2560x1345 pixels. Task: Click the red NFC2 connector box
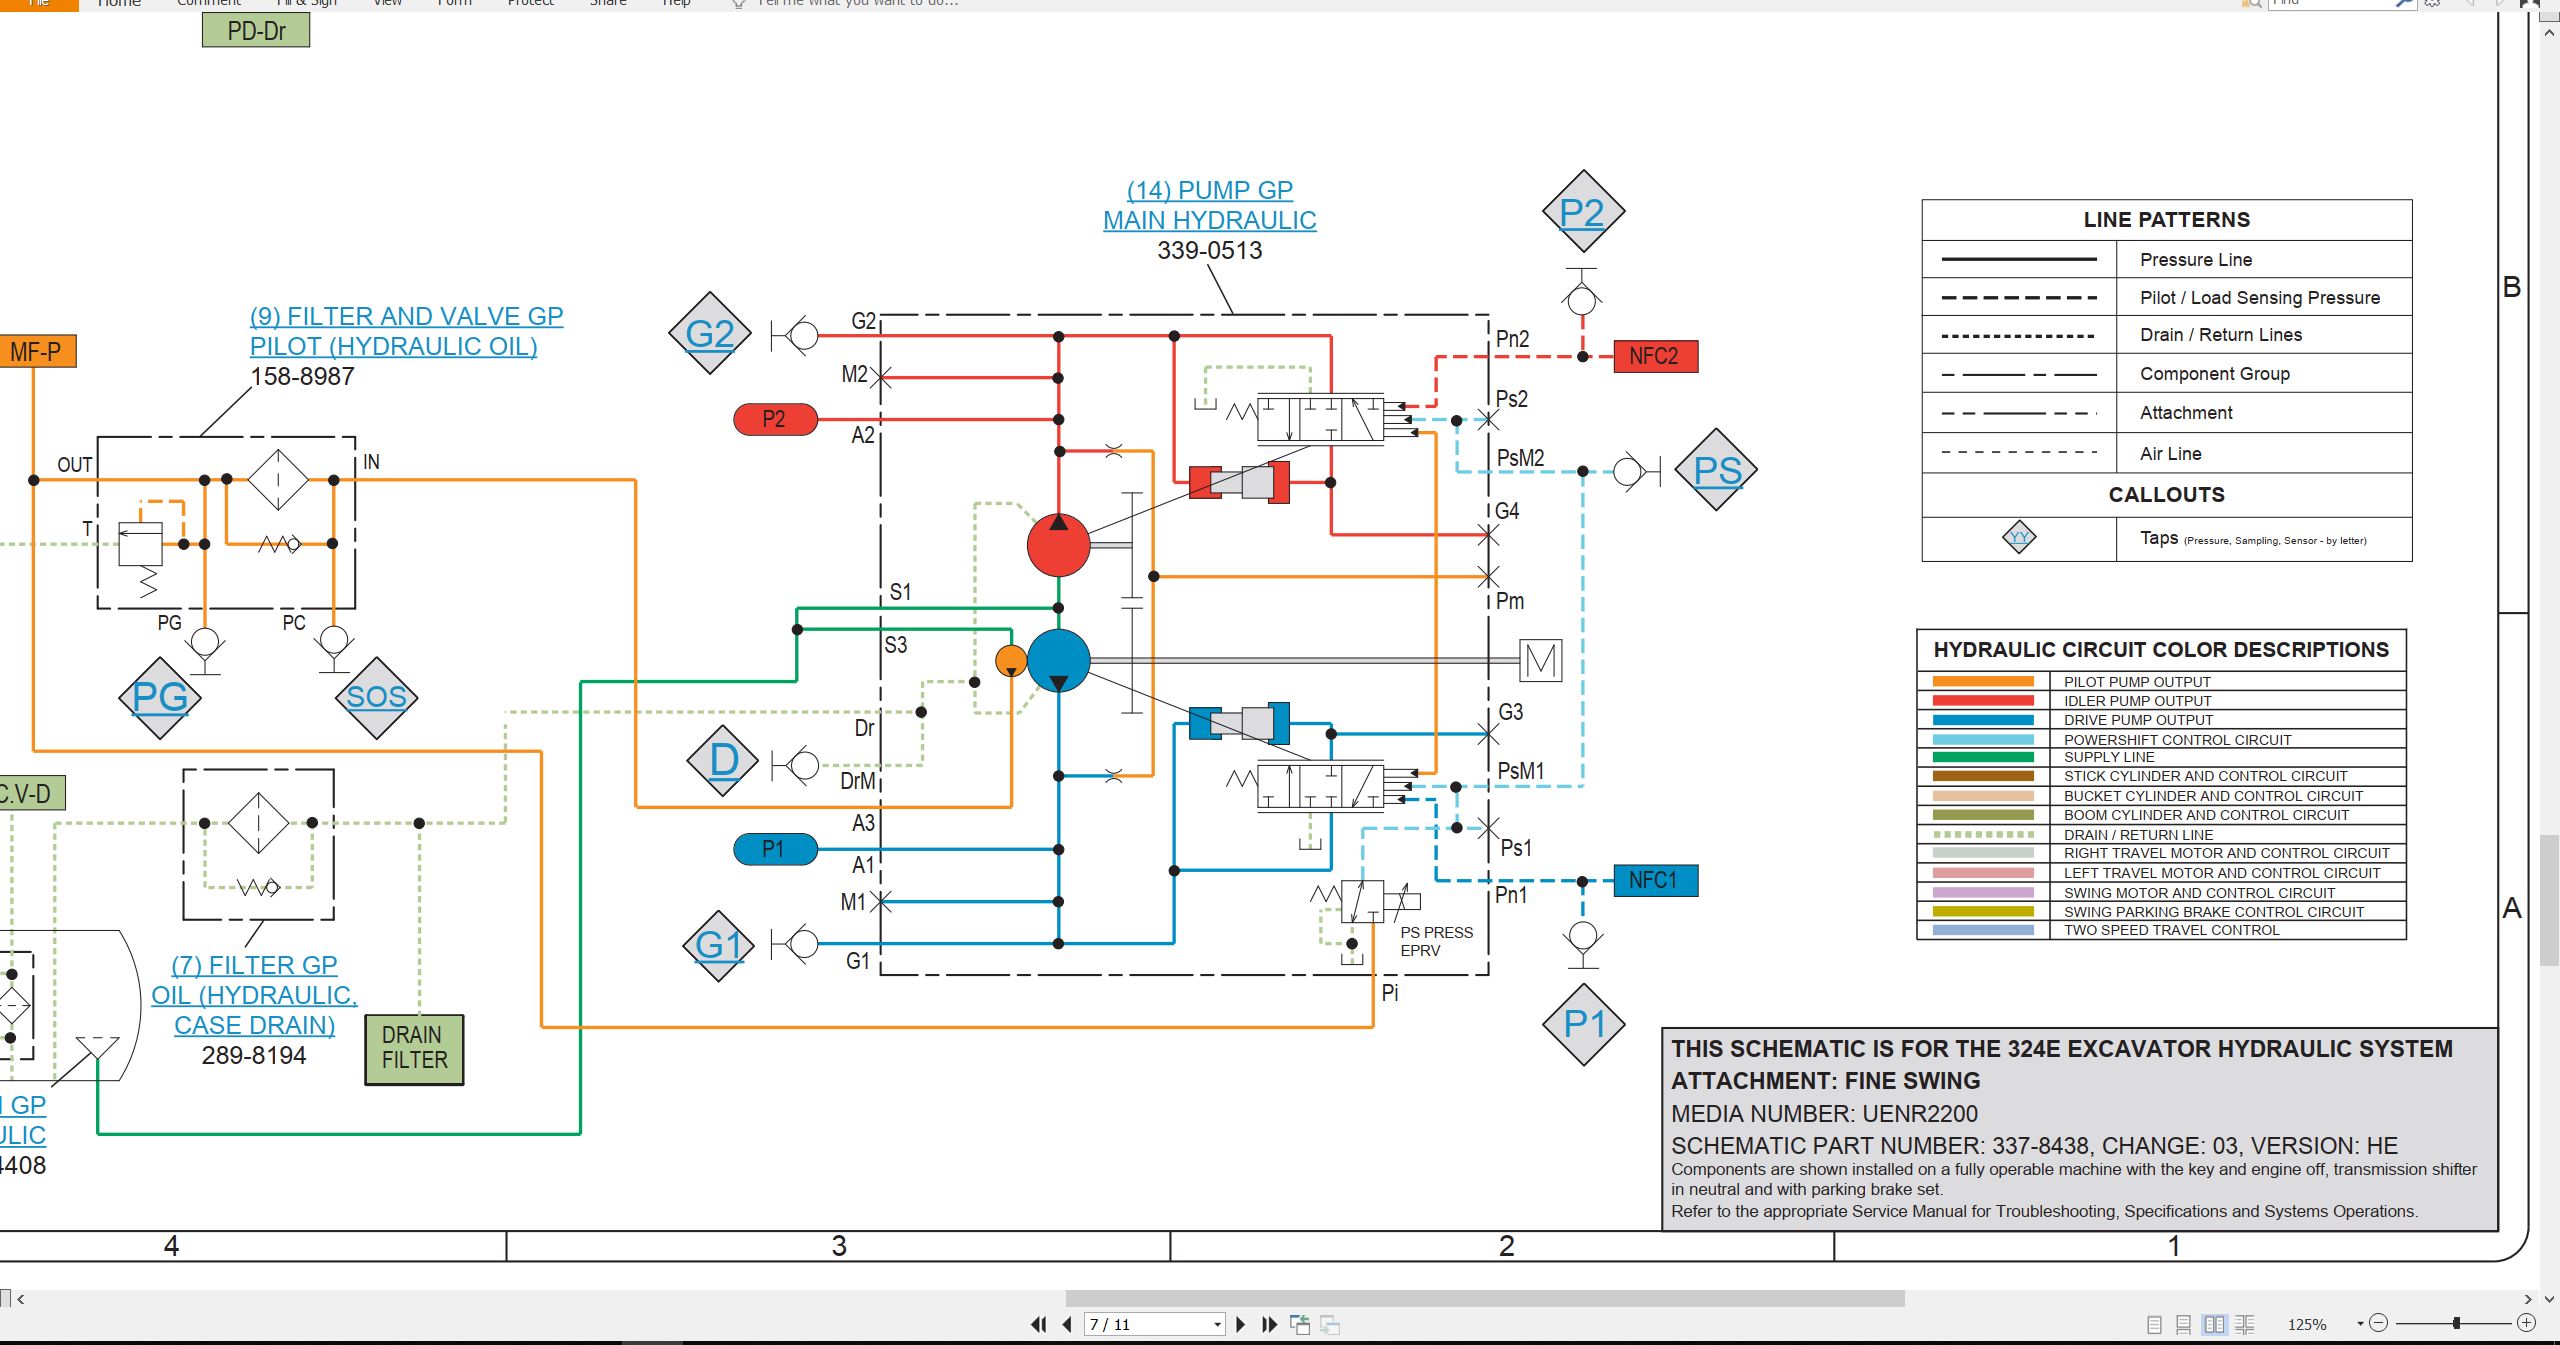pos(1656,356)
